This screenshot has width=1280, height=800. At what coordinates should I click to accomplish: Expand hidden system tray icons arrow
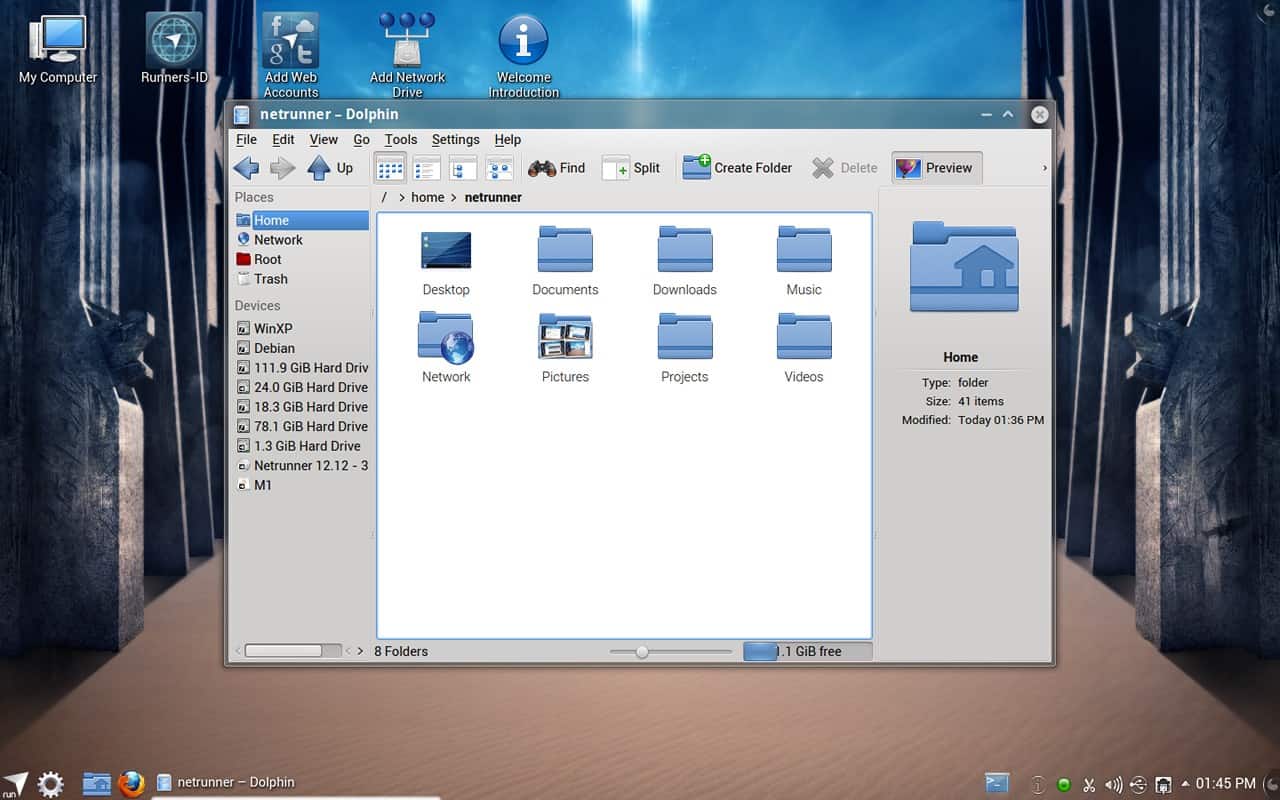point(1186,783)
